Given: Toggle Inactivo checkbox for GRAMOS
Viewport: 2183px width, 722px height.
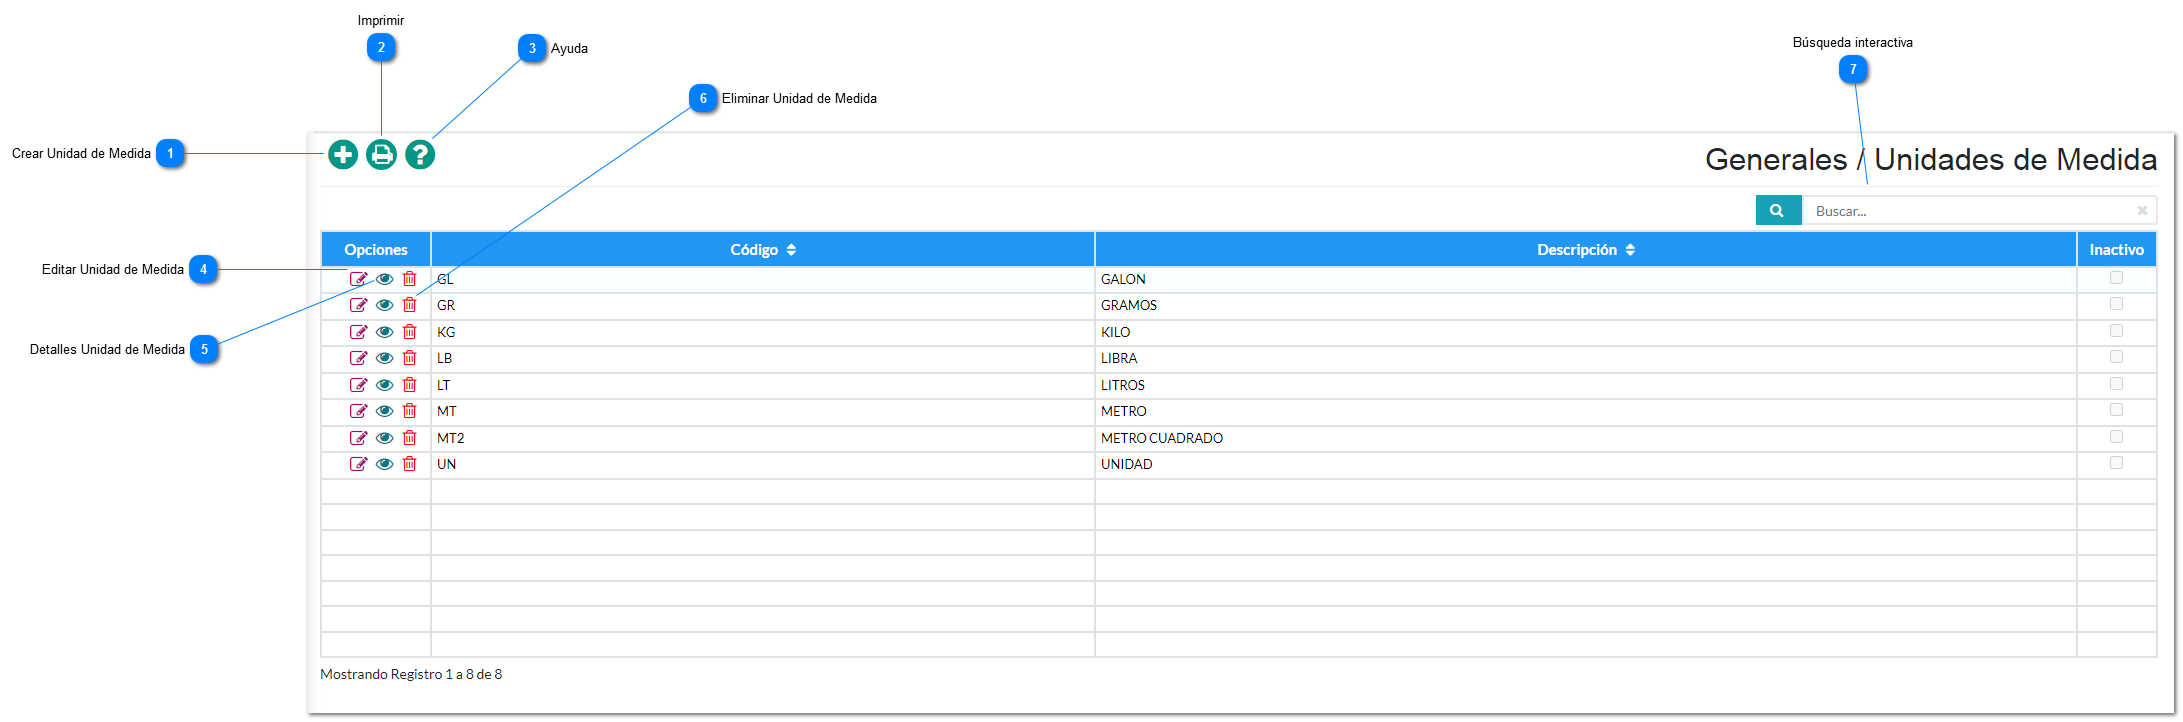Looking at the screenshot, I should click(2116, 304).
